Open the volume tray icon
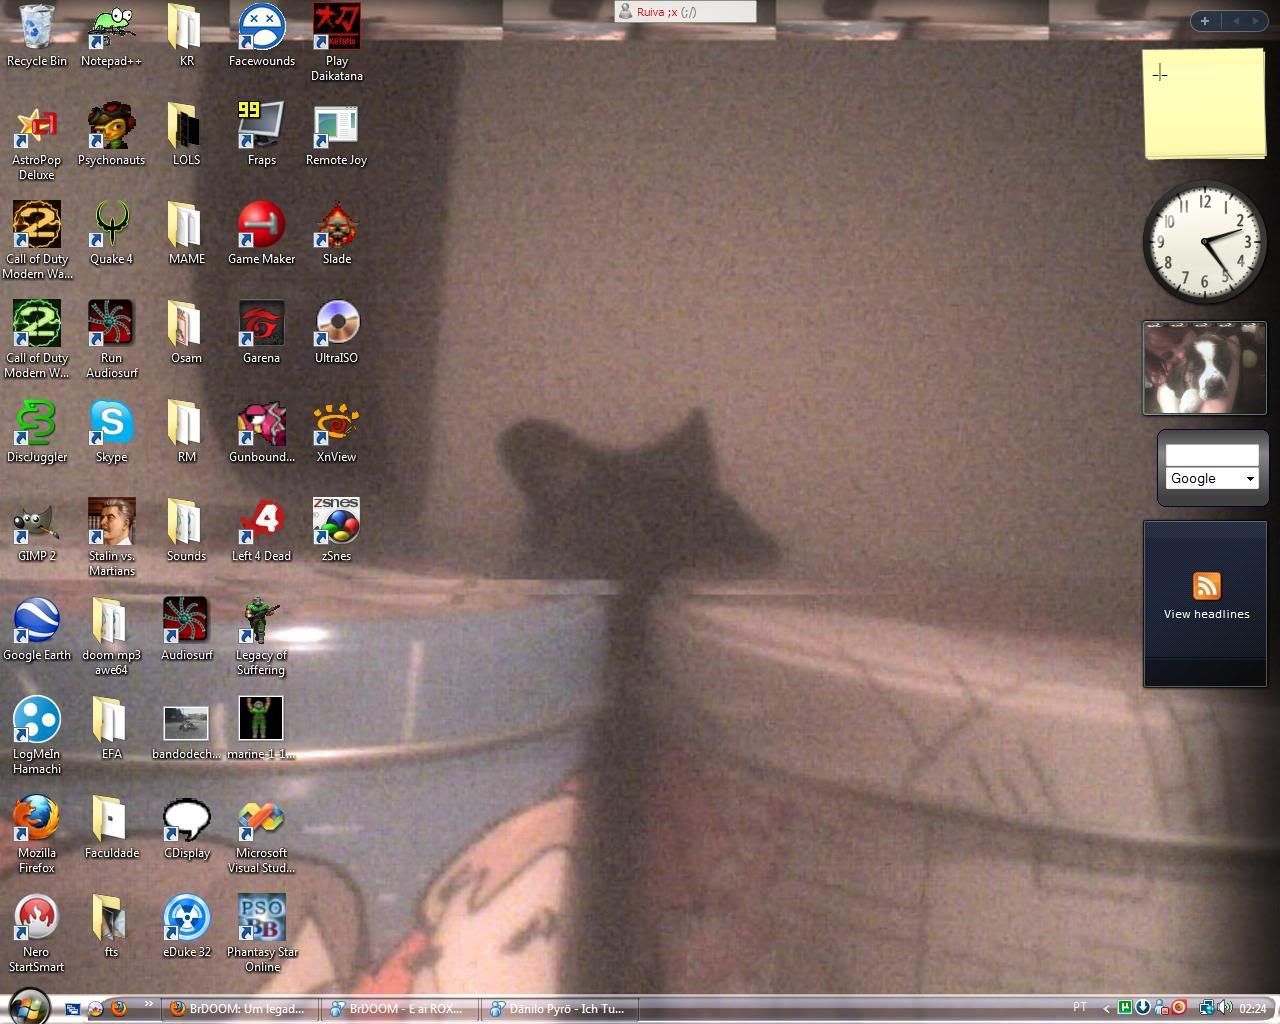Image resolution: width=1280 pixels, height=1024 pixels. coord(1224,1008)
